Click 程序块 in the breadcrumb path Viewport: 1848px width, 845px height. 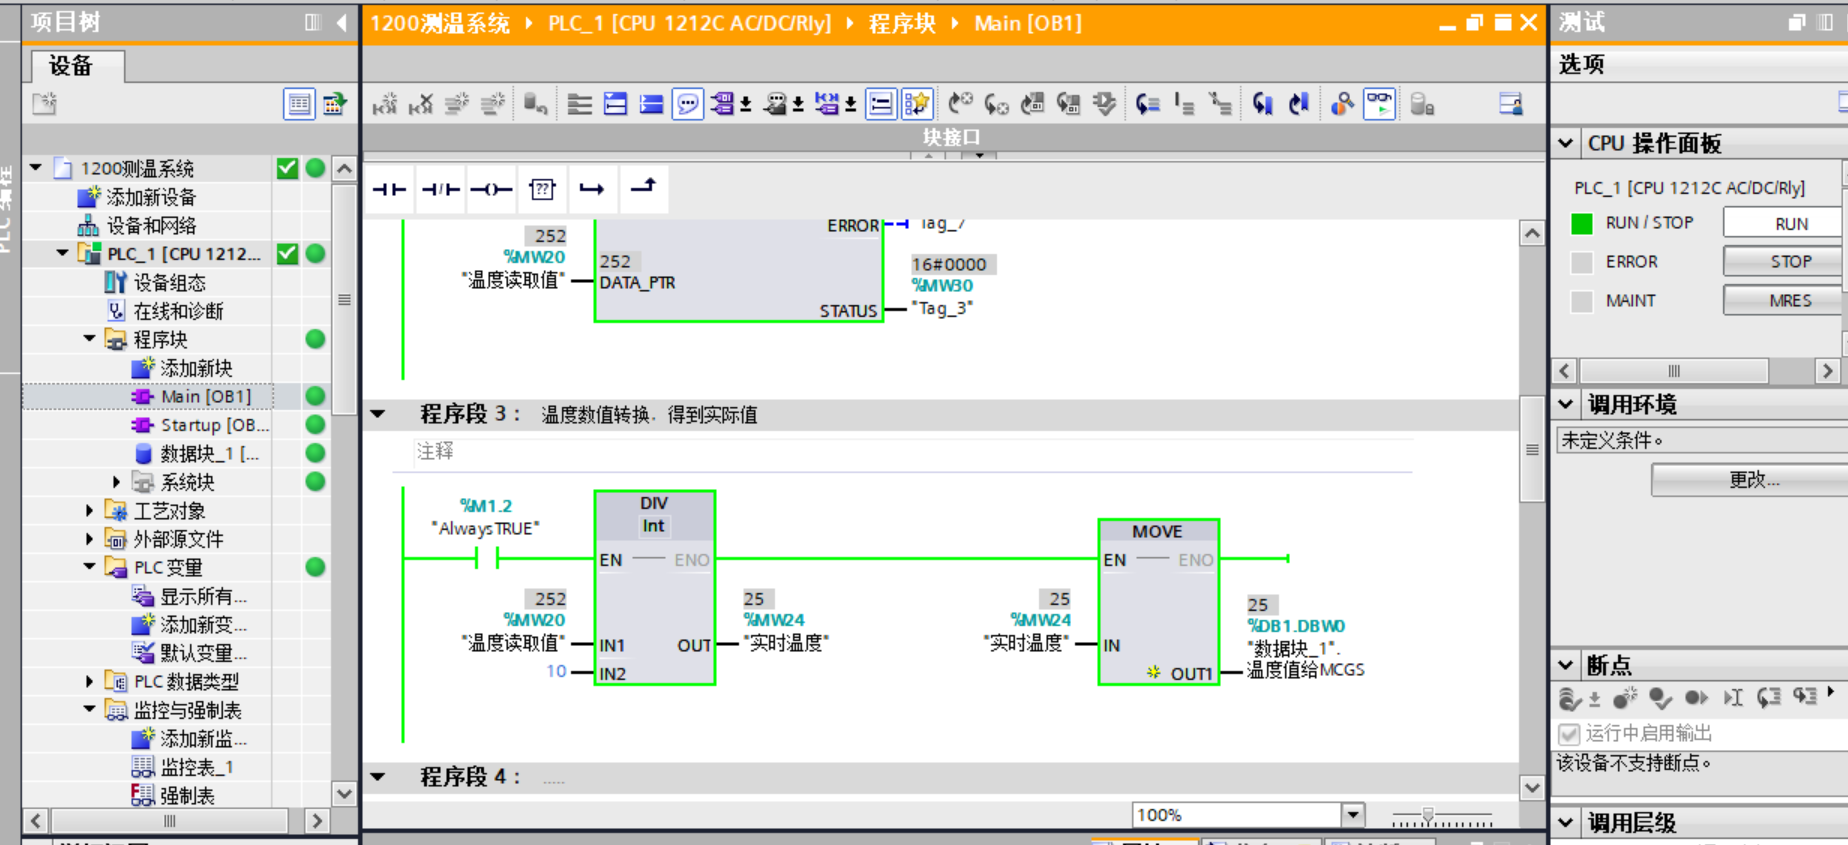(902, 23)
